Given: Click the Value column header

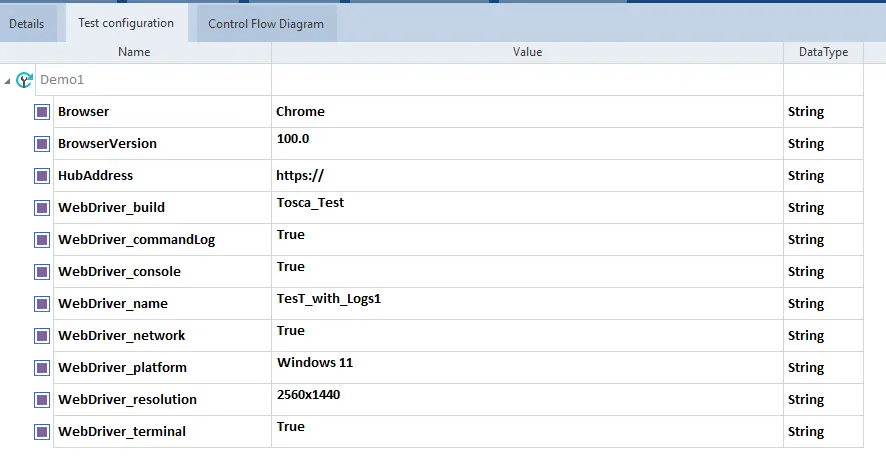Looking at the screenshot, I should coord(527,52).
